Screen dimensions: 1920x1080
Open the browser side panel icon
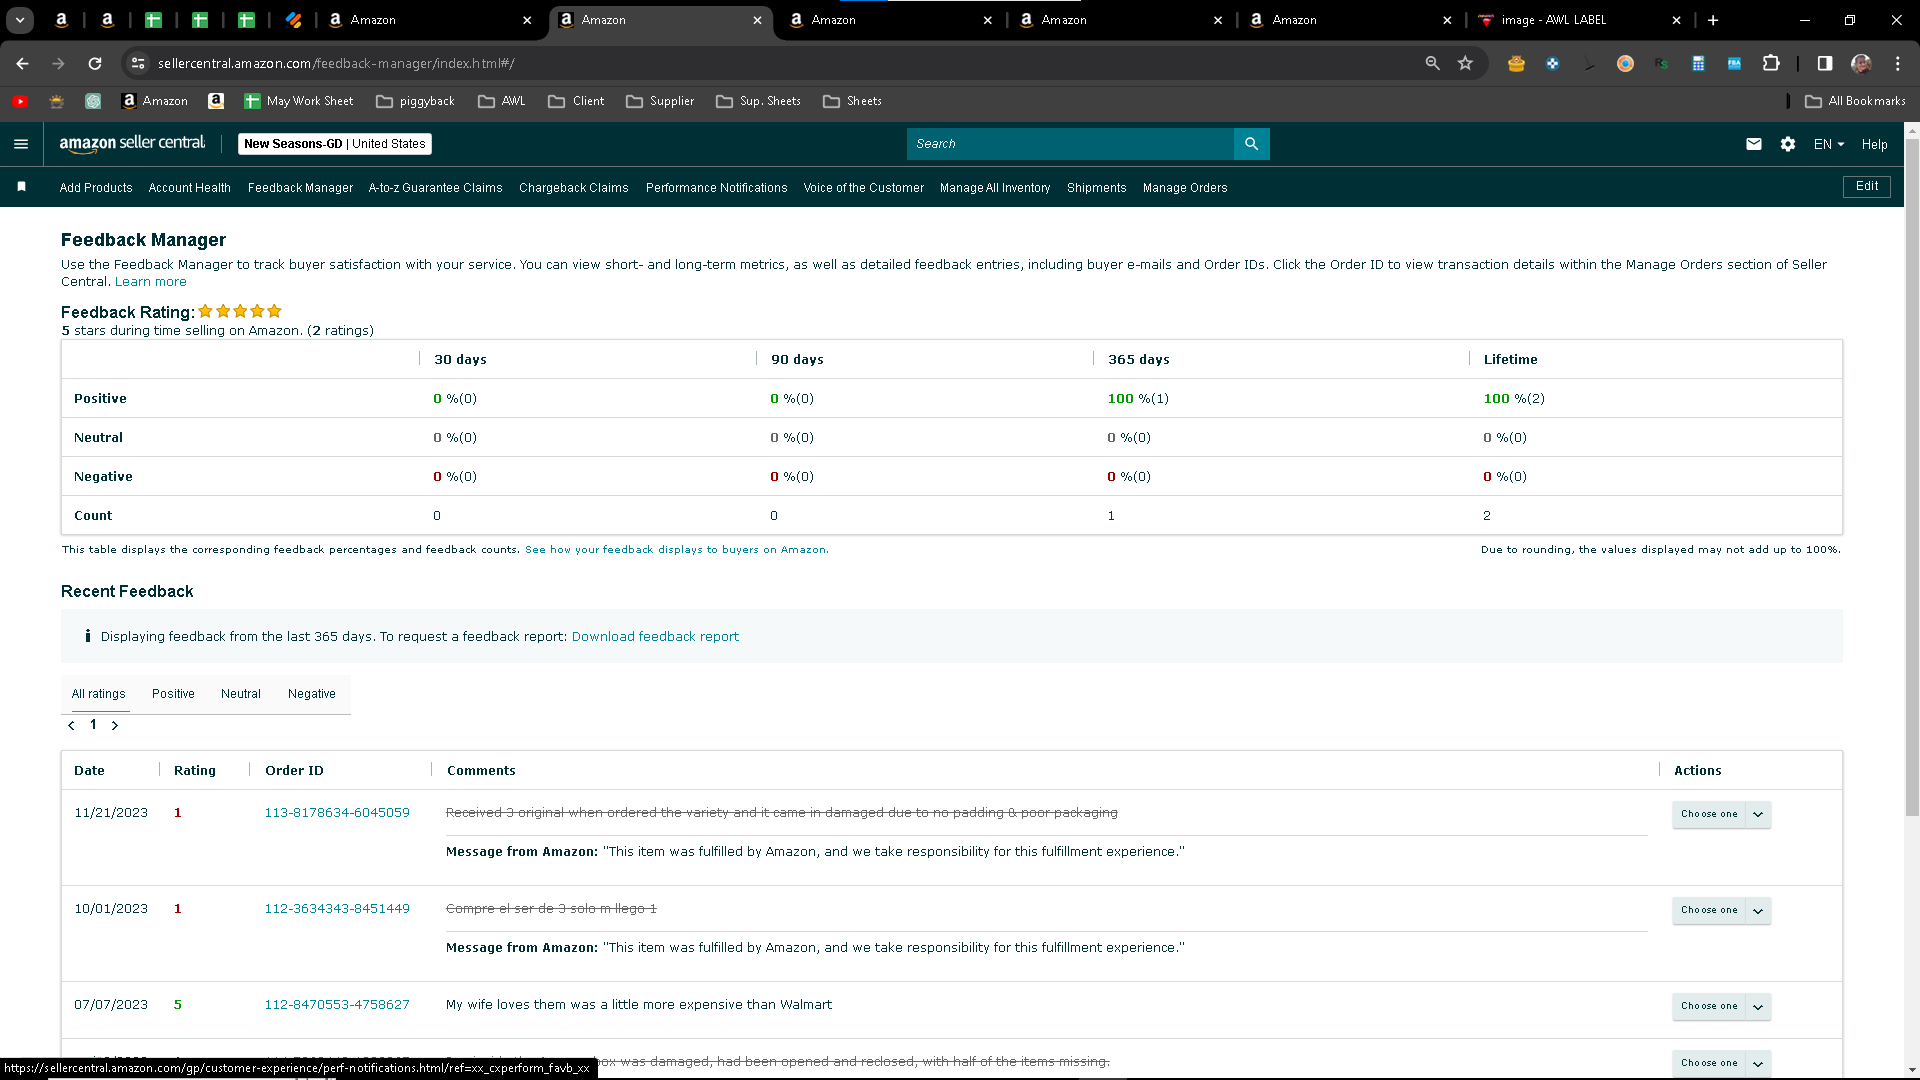click(1825, 63)
